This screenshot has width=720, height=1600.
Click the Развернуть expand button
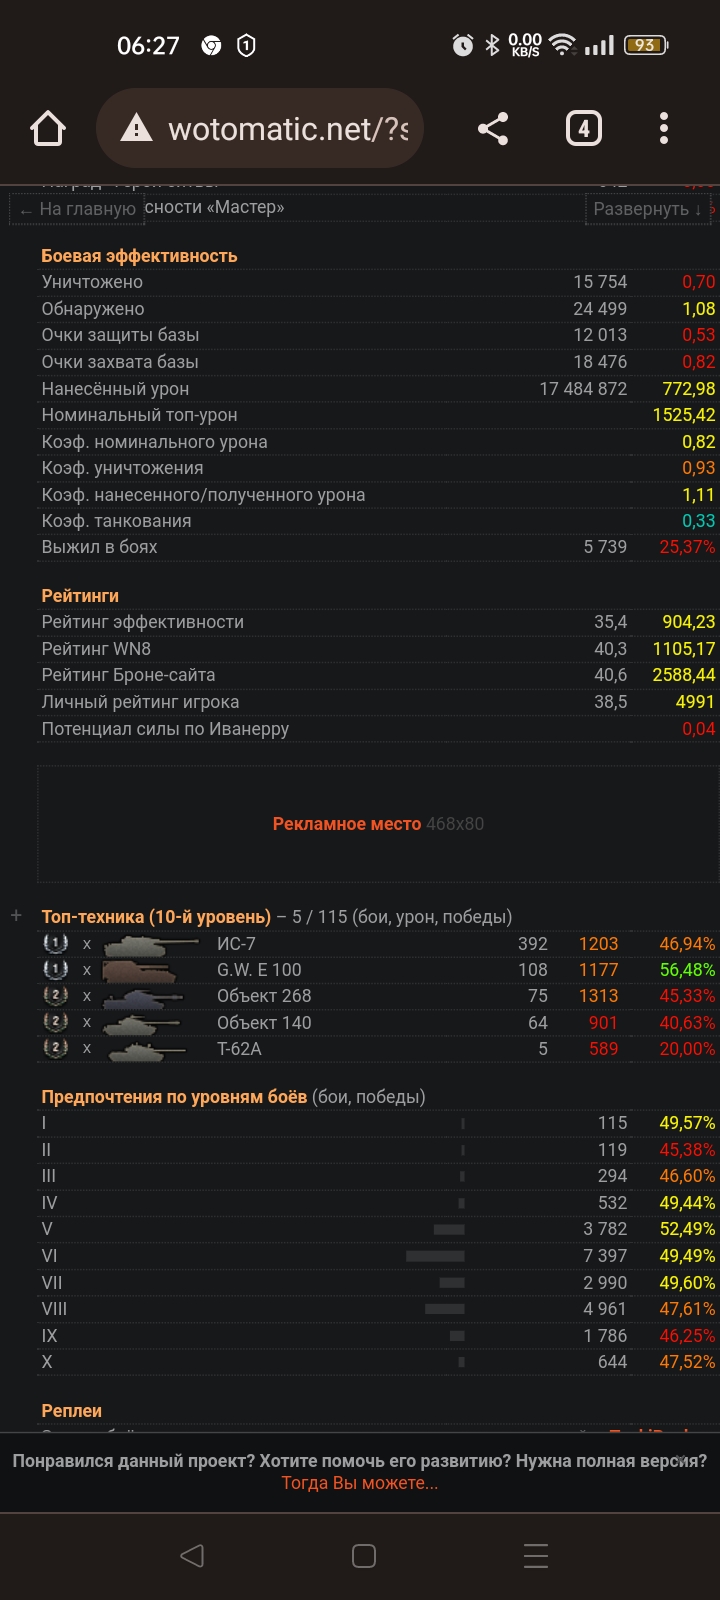647,209
